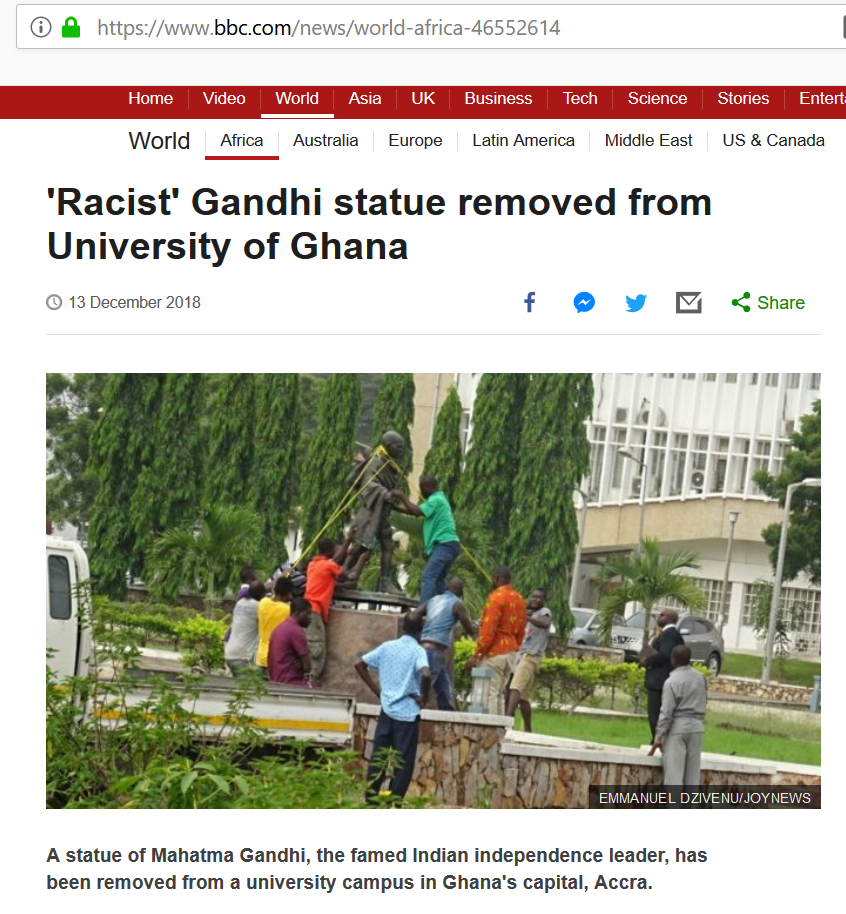Click the green secure padlock icon

pyautogui.click(x=71, y=27)
